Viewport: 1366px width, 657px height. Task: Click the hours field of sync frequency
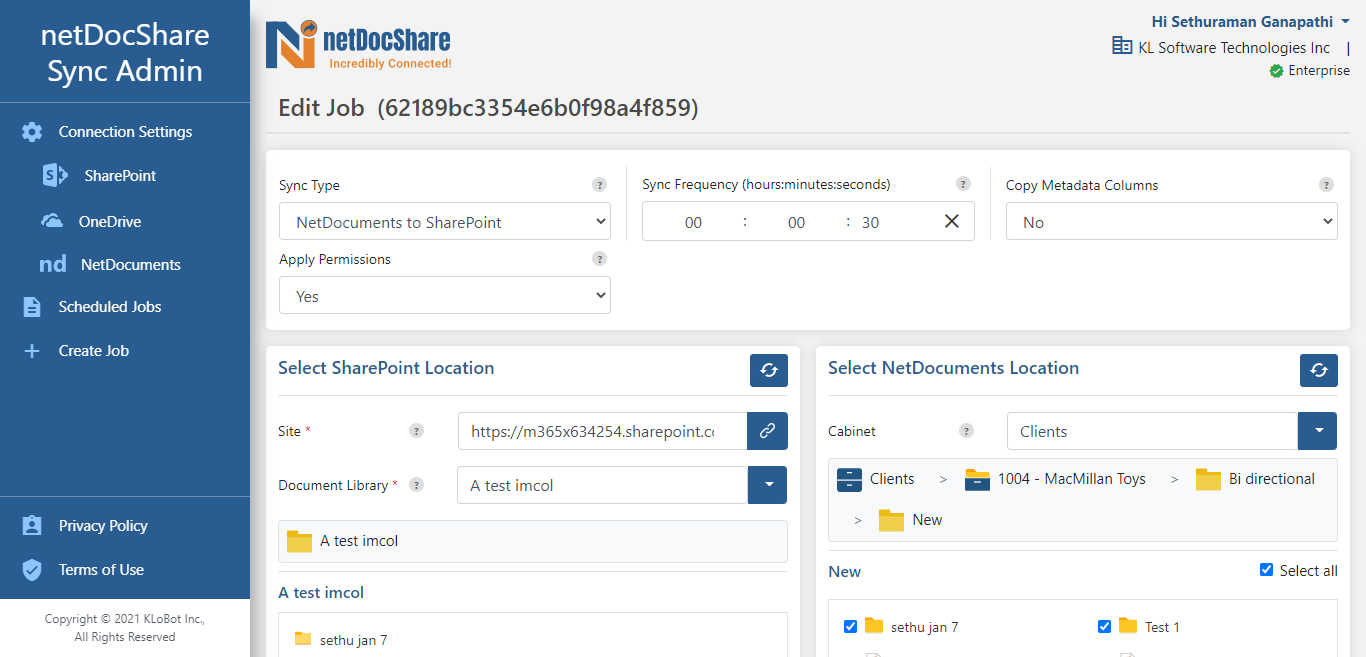(x=693, y=222)
